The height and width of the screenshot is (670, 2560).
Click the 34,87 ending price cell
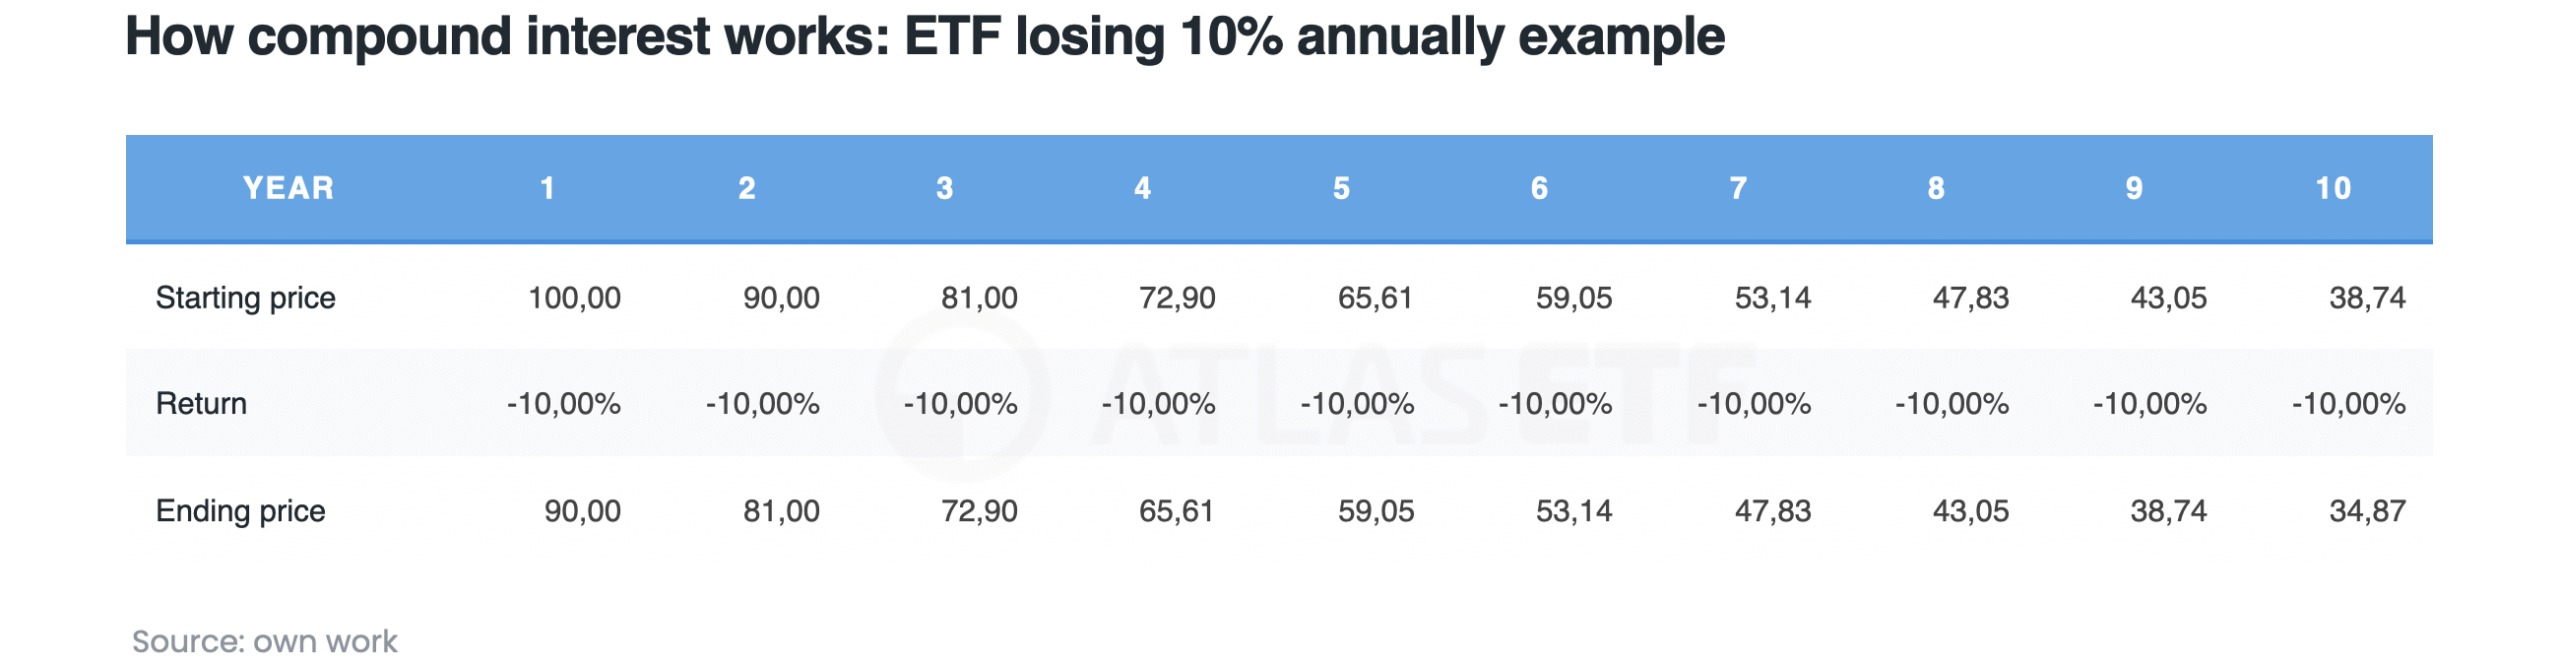2366,511
